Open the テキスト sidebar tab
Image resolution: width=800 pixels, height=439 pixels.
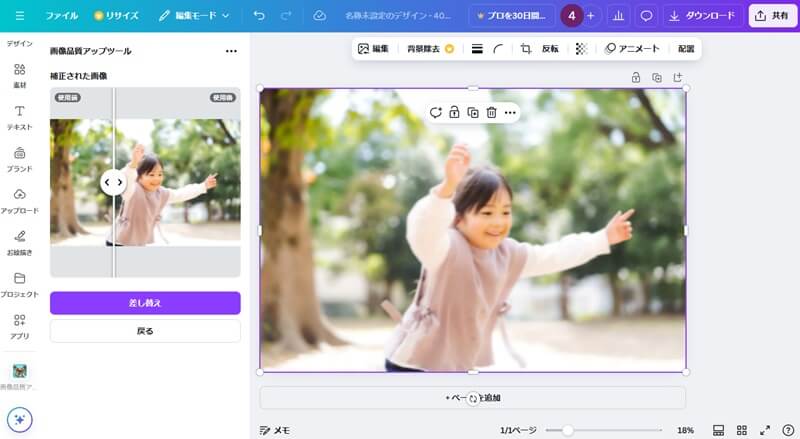pyautogui.click(x=19, y=118)
